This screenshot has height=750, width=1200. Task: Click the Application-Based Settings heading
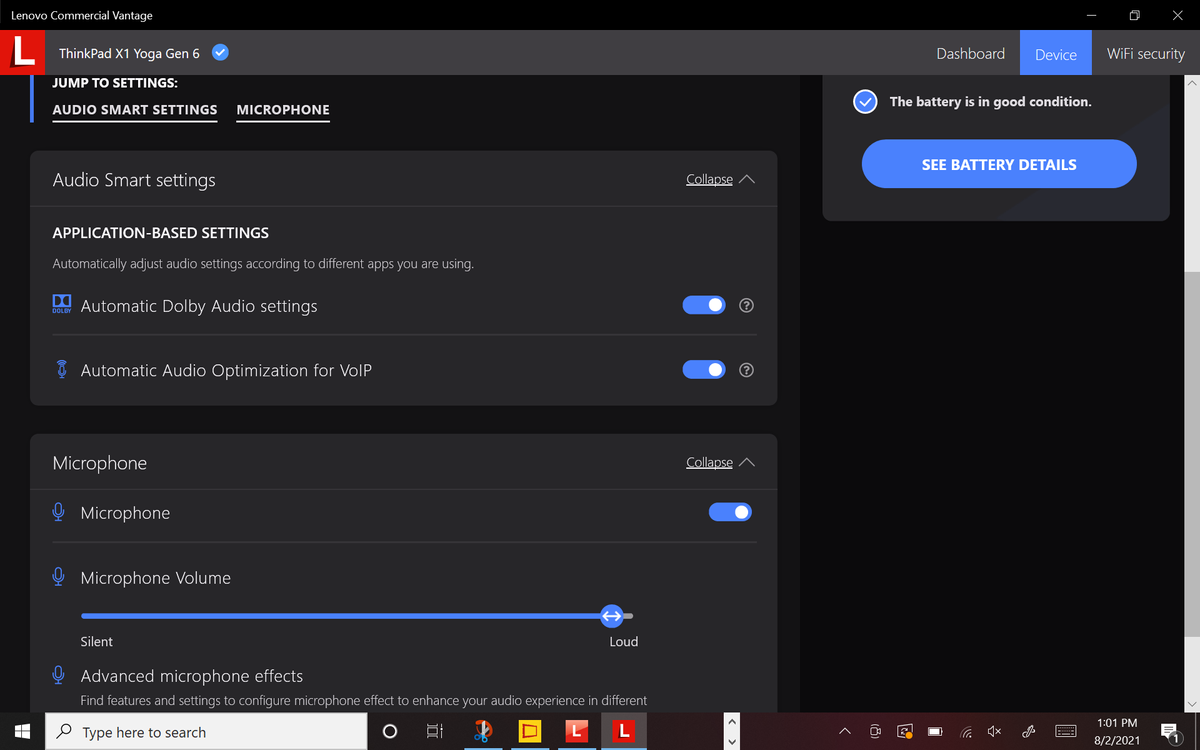[x=161, y=233]
